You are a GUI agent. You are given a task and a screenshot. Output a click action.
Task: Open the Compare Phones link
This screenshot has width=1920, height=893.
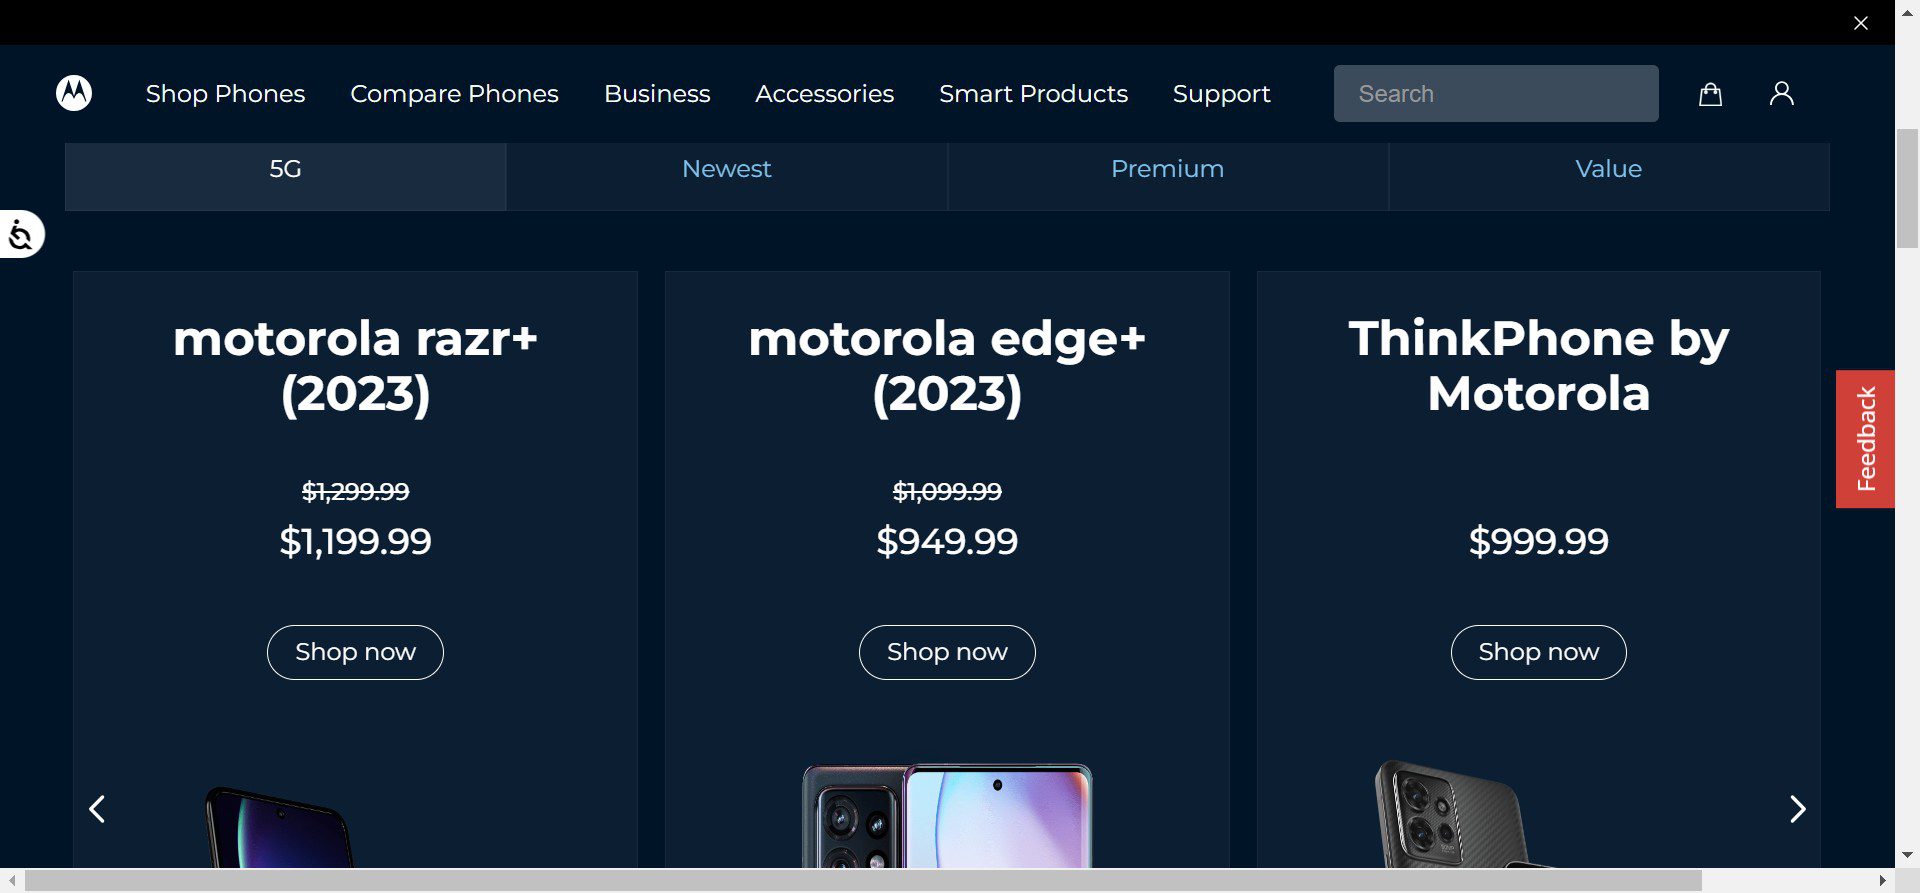coord(454,94)
